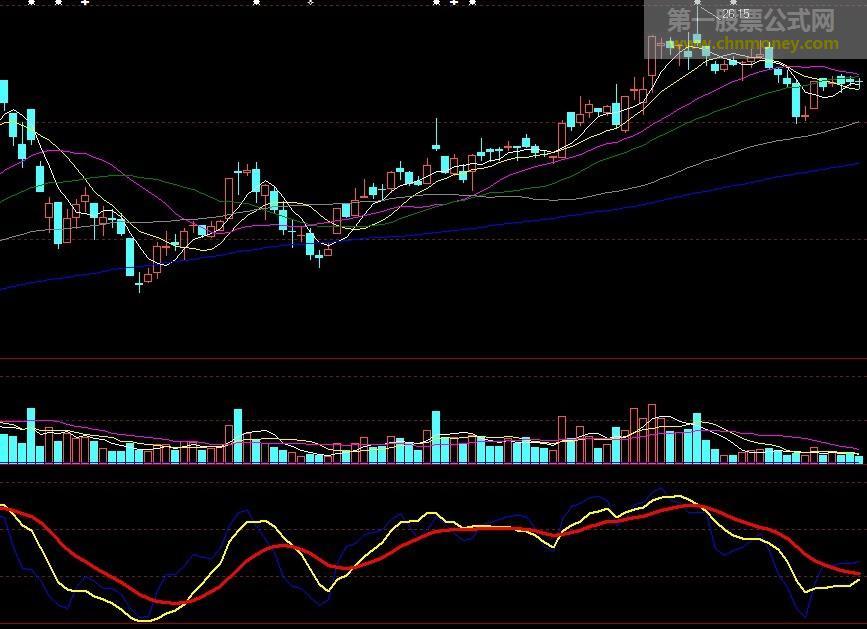Select the large cyan drop candle near right end
This screenshot has height=629, width=867.
click(x=796, y=101)
